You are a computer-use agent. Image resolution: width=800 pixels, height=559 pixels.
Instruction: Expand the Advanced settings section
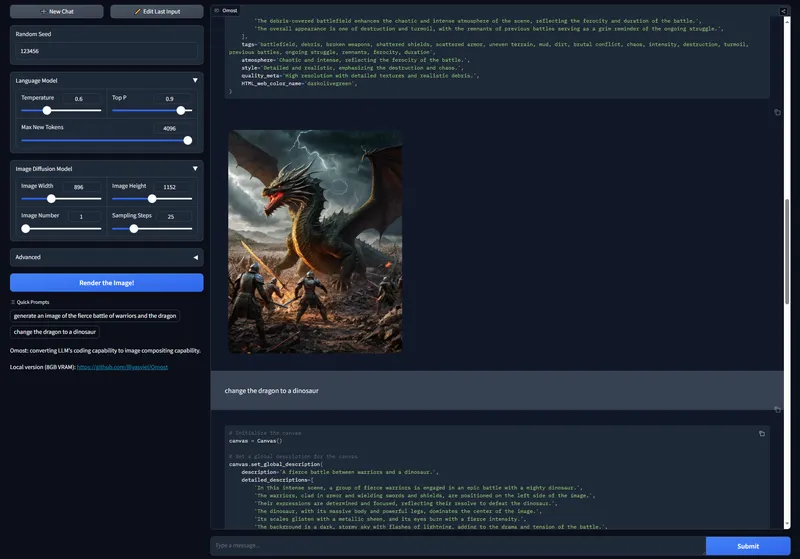point(195,258)
